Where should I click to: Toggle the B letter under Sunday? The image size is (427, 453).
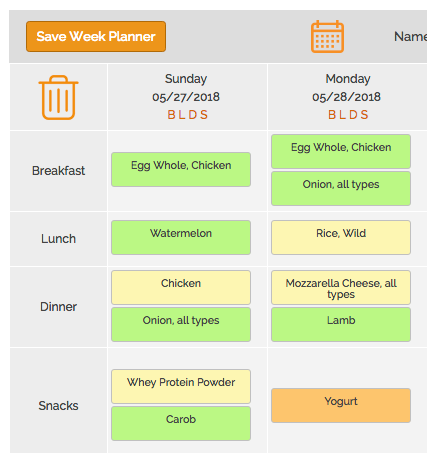[x=171, y=115]
